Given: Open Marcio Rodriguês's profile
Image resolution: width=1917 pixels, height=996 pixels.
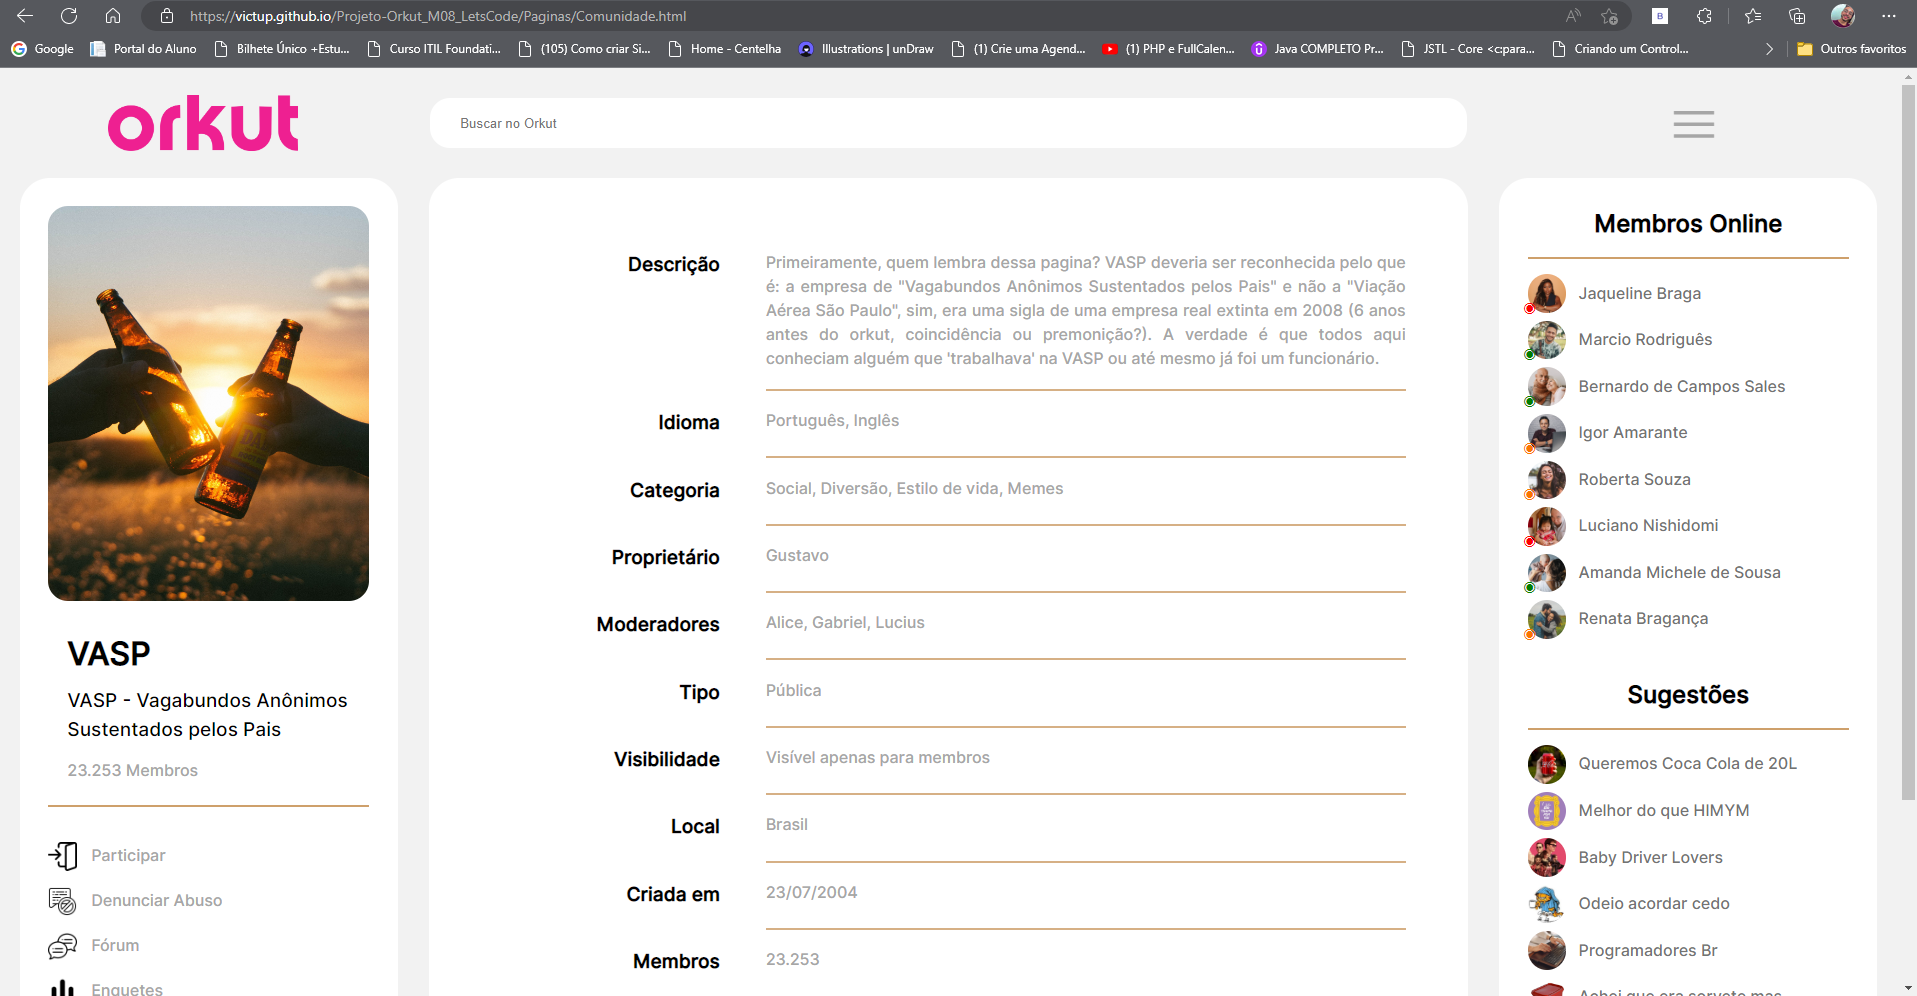Looking at the screenshot, I should click(1644, 340).
